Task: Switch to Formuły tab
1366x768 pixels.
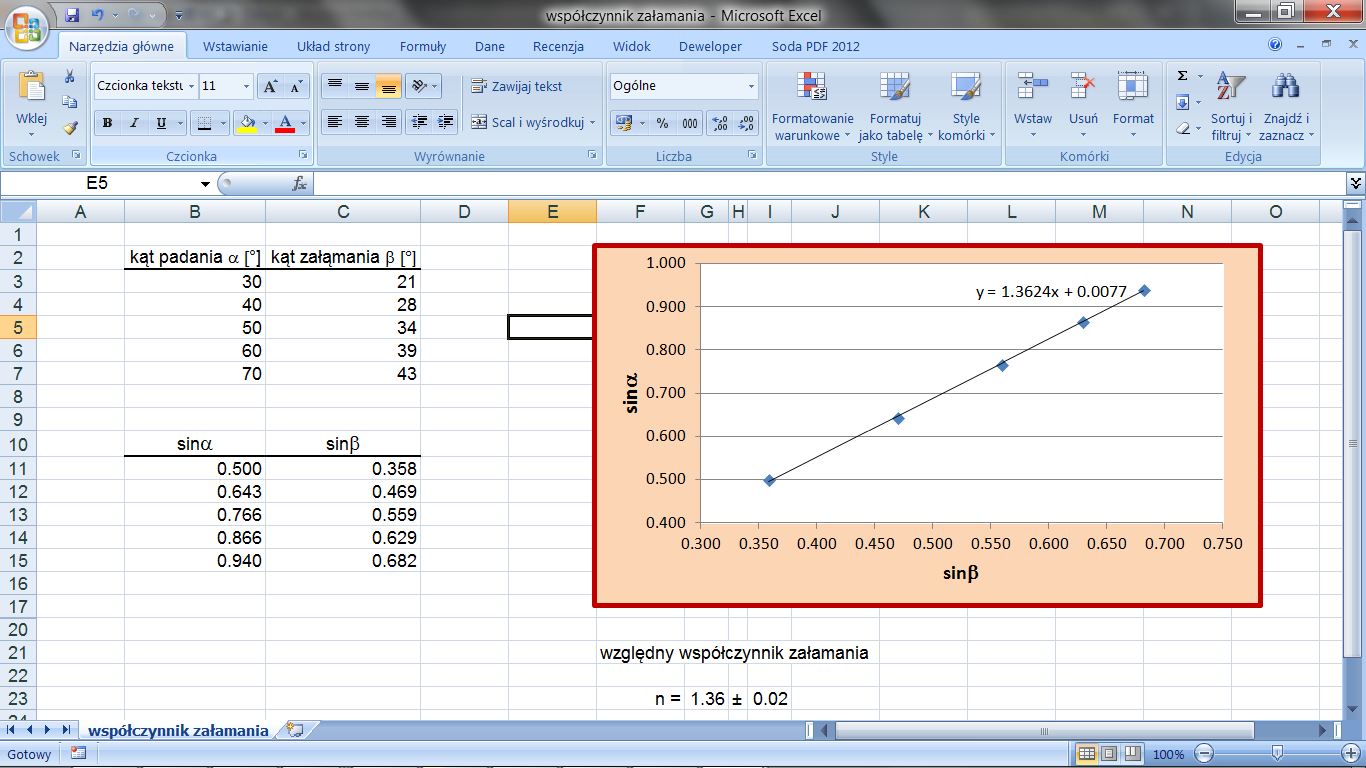Action: click(x=423, y=46)
